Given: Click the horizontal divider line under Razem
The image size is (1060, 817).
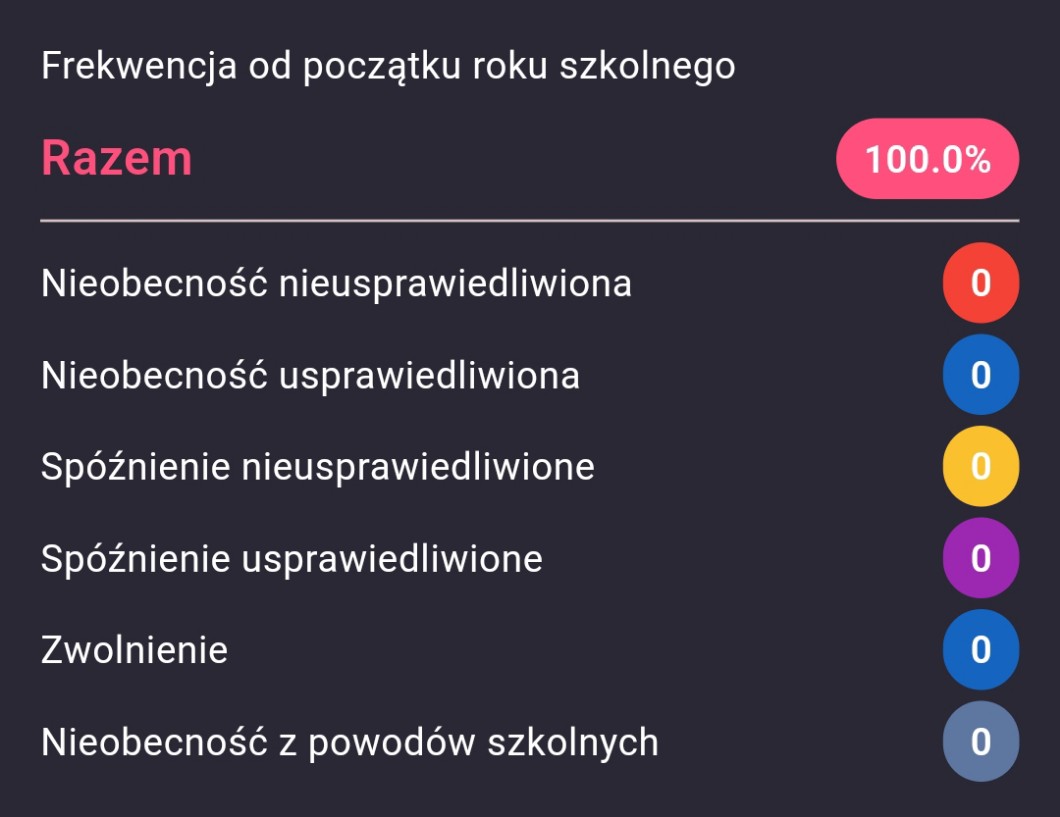Looking at the screenshot, I should click(x=529, y=219).
